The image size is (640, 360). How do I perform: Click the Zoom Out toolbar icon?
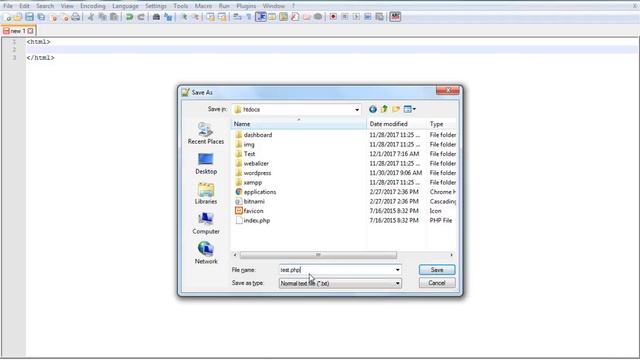(196, 17)
